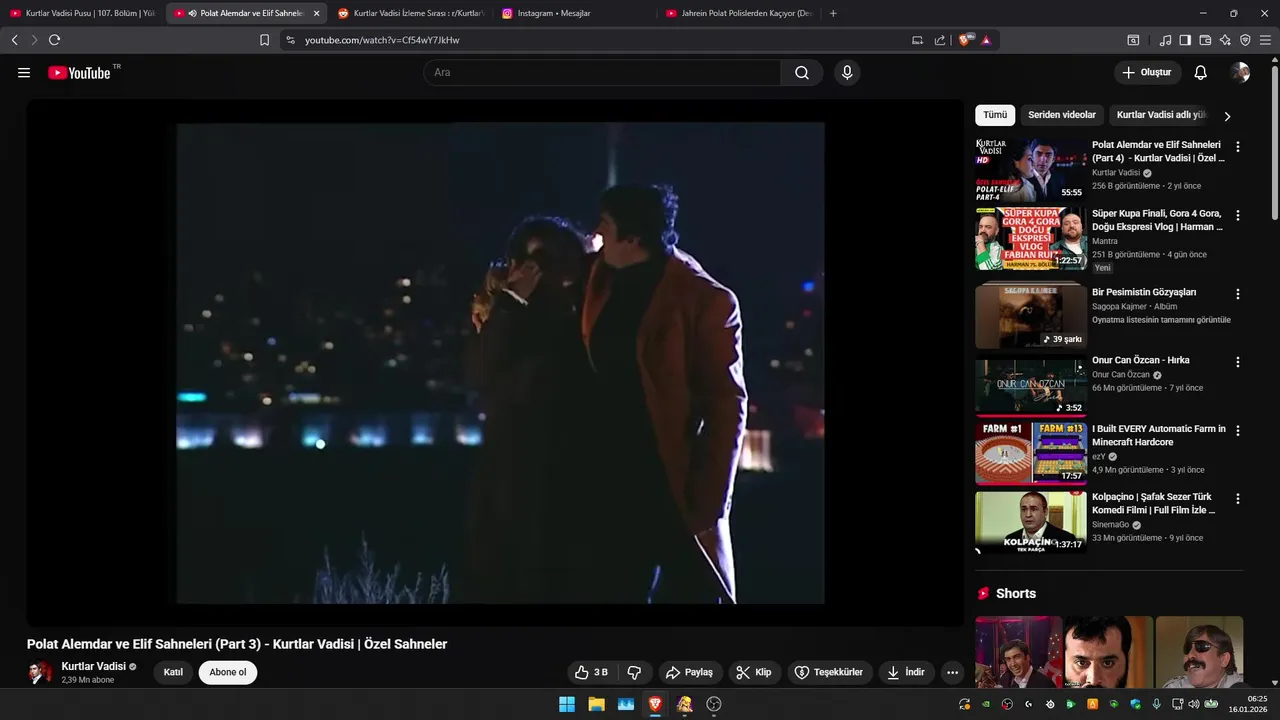1280x720 pixels.
Task: Click the YouTube Ara search field
Action: click(602, 73)
